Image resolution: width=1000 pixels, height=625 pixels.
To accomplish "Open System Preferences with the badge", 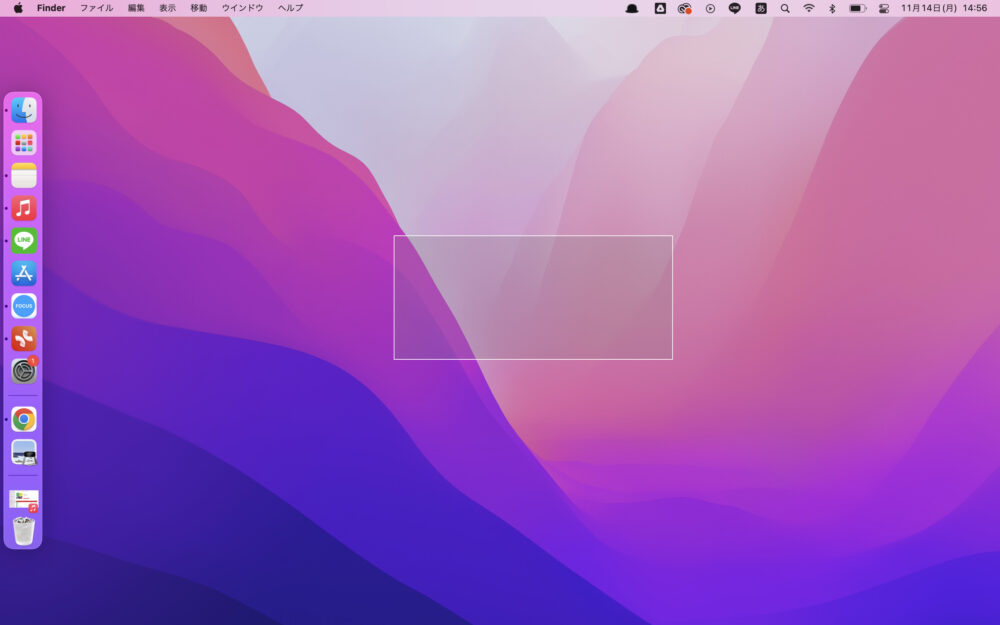I will 24,371.
